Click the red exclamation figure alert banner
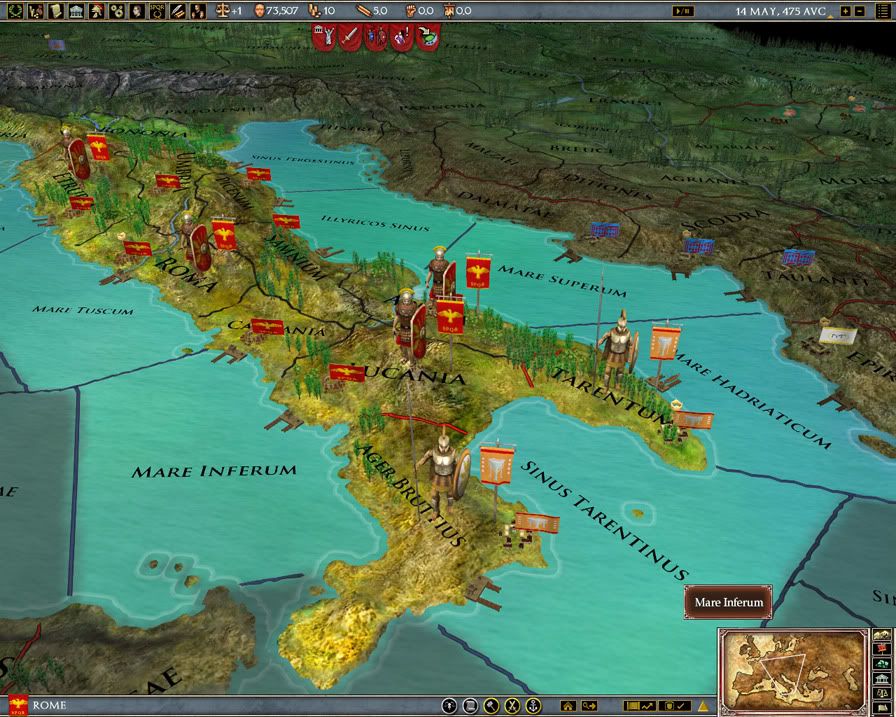Screen dimensions: 896x717 tap(401, 37)
